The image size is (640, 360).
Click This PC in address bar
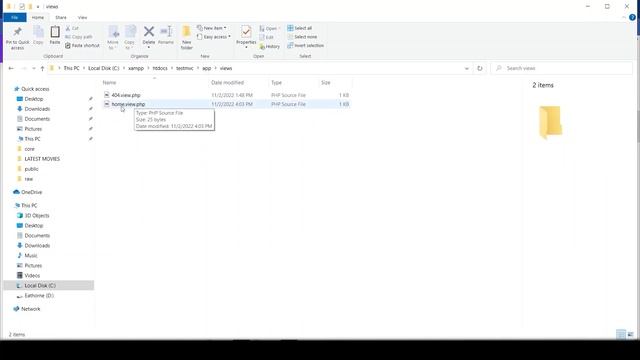pyautogui.click(x=71, y=69)
